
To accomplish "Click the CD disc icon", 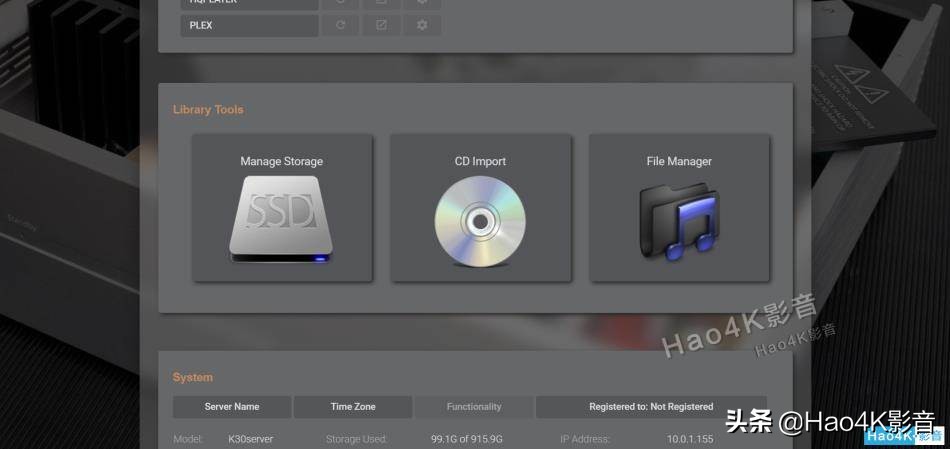I will click(480, 221).
